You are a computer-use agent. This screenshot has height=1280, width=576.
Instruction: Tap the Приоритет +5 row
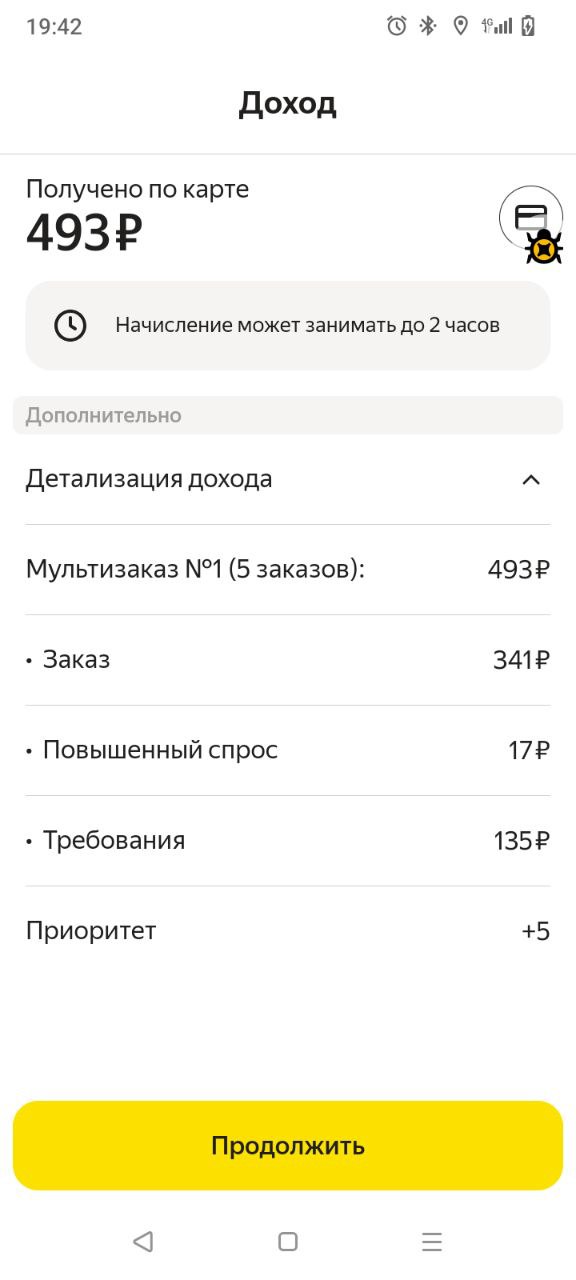point(288,931)
